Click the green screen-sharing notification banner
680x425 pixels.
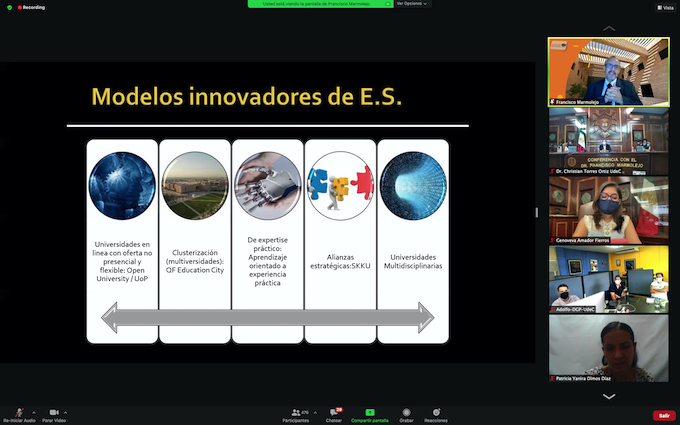320,4
